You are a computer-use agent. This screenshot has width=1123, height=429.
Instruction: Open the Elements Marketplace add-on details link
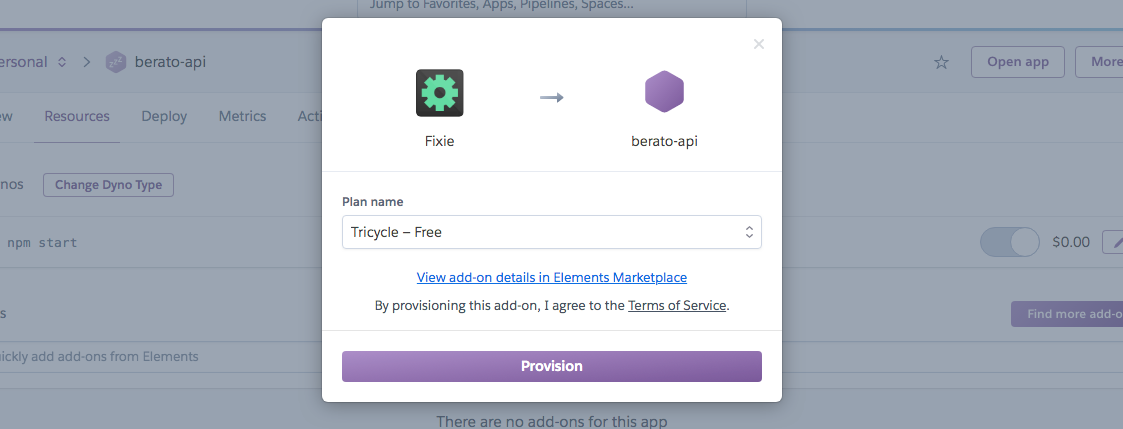click(552, 277)
